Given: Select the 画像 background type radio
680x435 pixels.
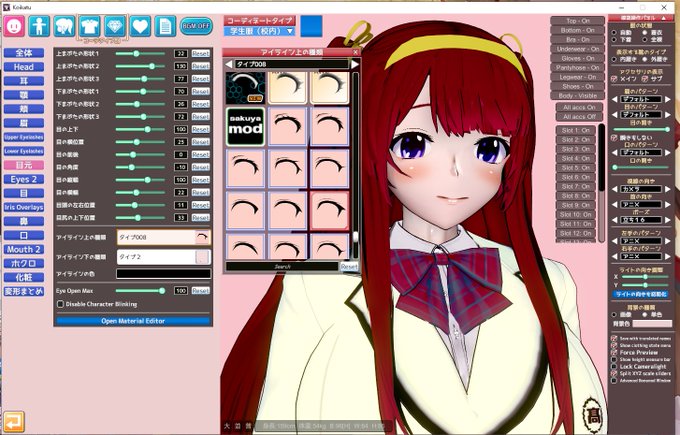Looking at the screenshot, I should pos(614,314).
